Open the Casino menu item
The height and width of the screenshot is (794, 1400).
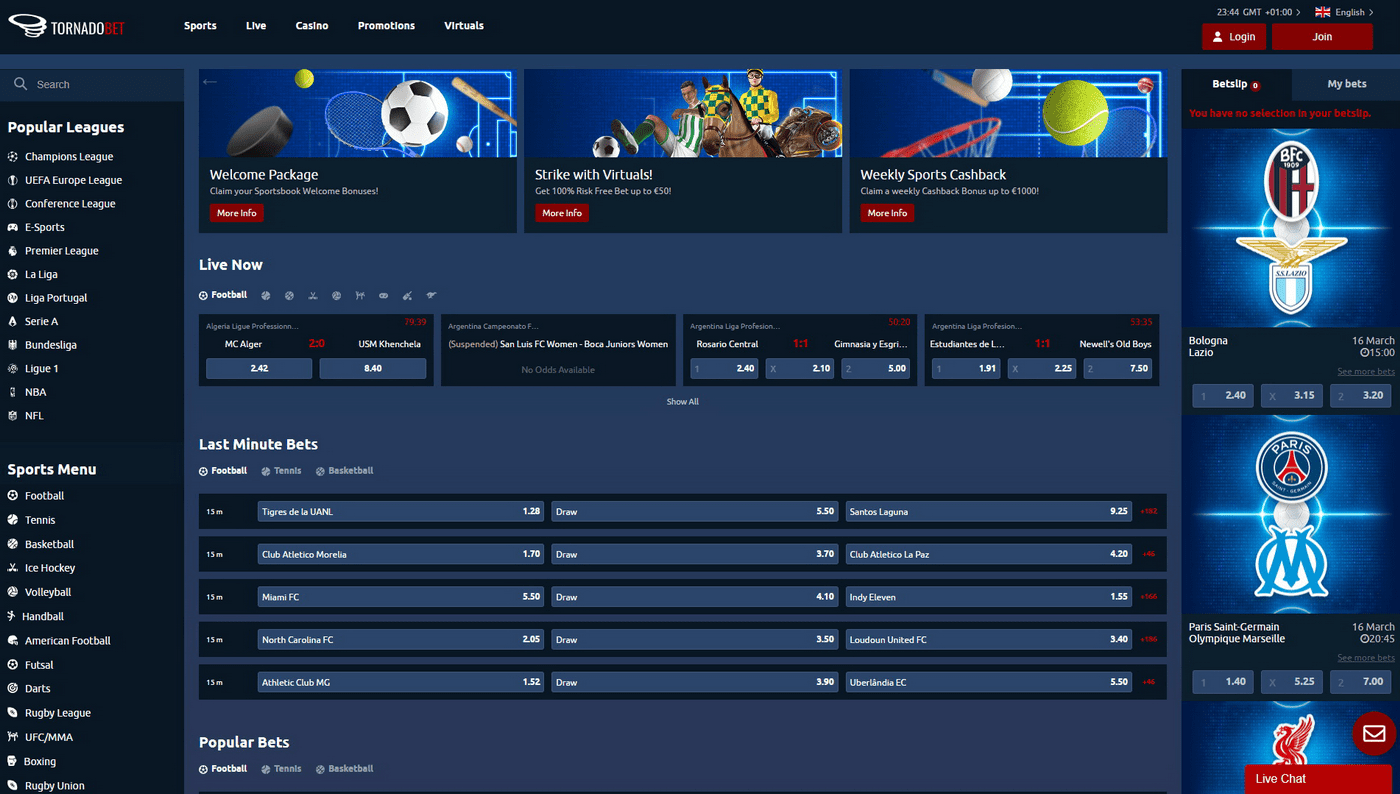coord(311,25)
